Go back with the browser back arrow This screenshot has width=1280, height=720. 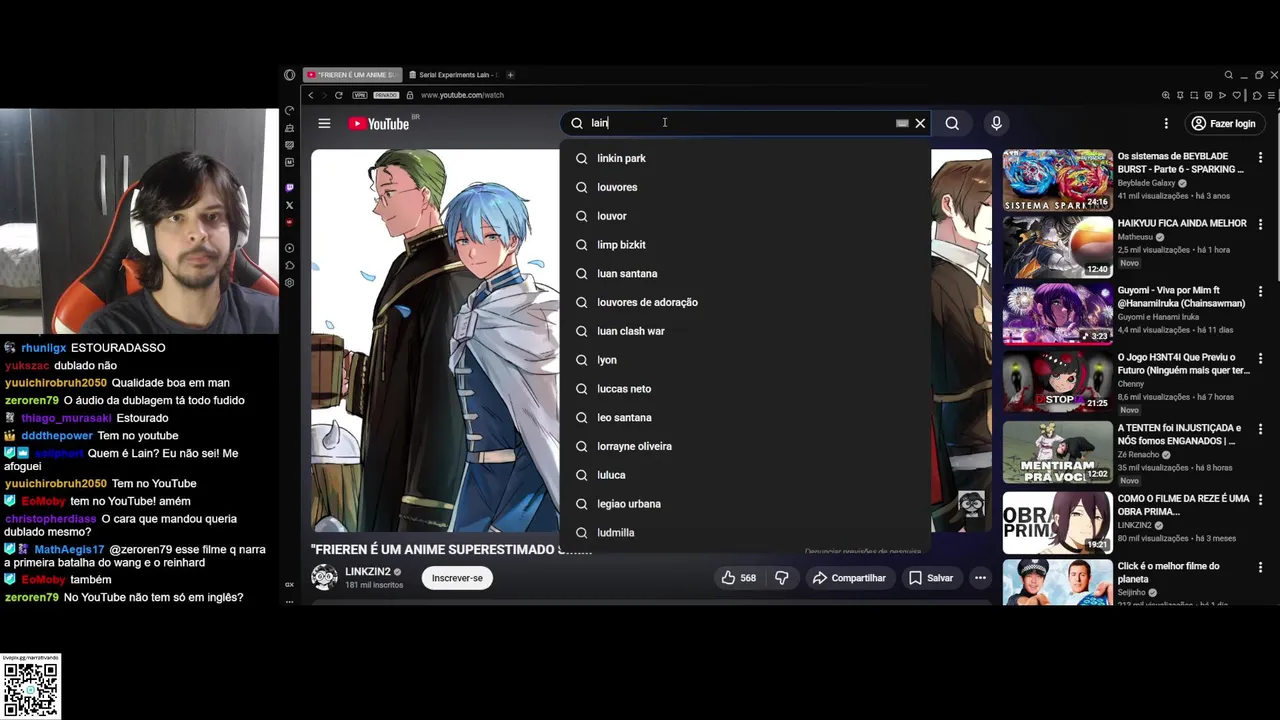coord(311,95)
